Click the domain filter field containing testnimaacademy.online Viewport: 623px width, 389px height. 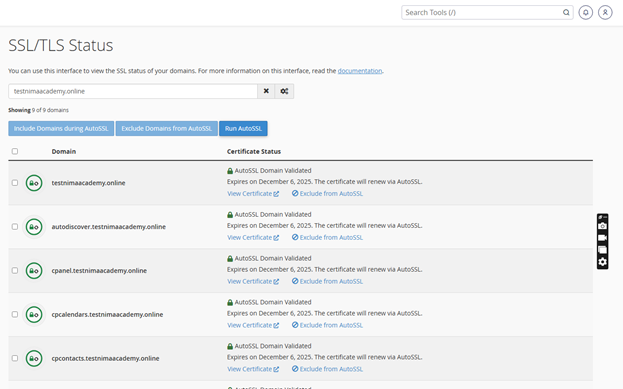133,91
